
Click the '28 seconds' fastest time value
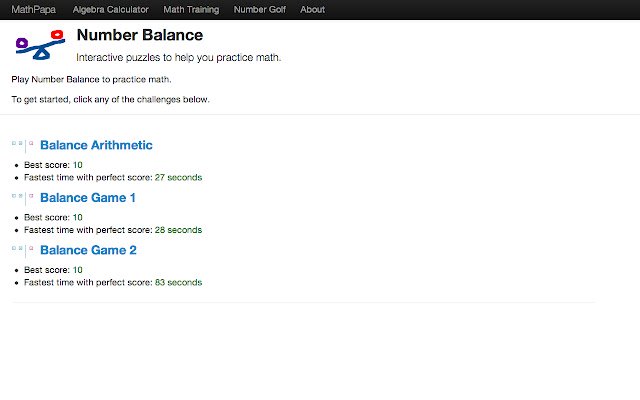[178, 230]
